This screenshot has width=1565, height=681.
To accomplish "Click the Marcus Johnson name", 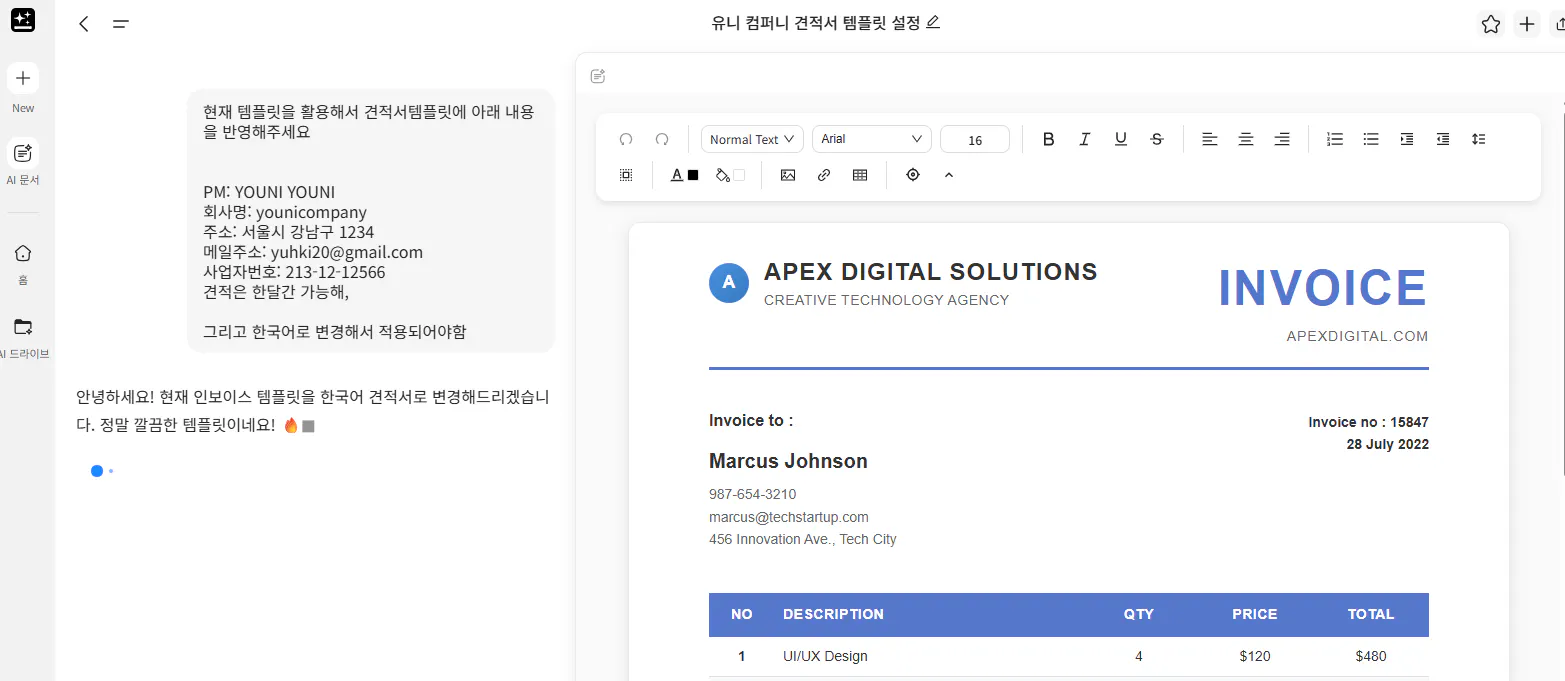I will 788,461.
